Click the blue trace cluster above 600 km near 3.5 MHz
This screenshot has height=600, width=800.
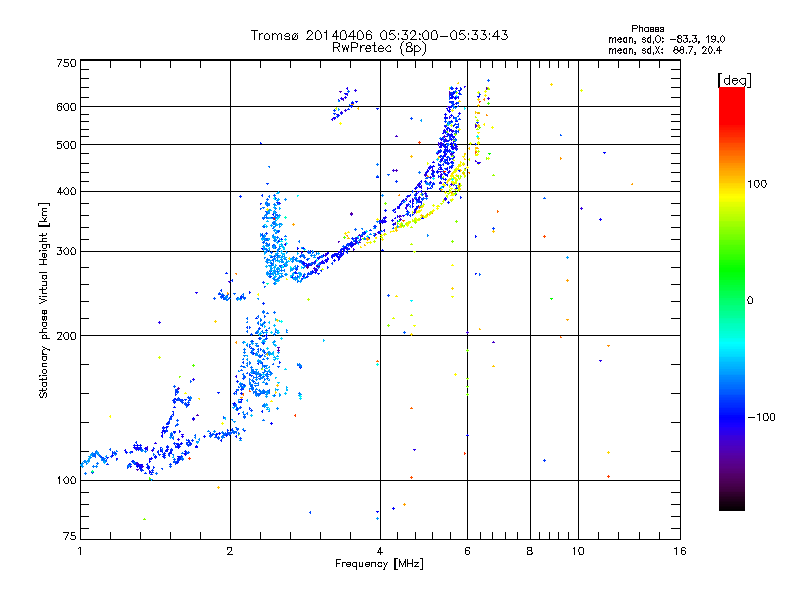[344, 105]
